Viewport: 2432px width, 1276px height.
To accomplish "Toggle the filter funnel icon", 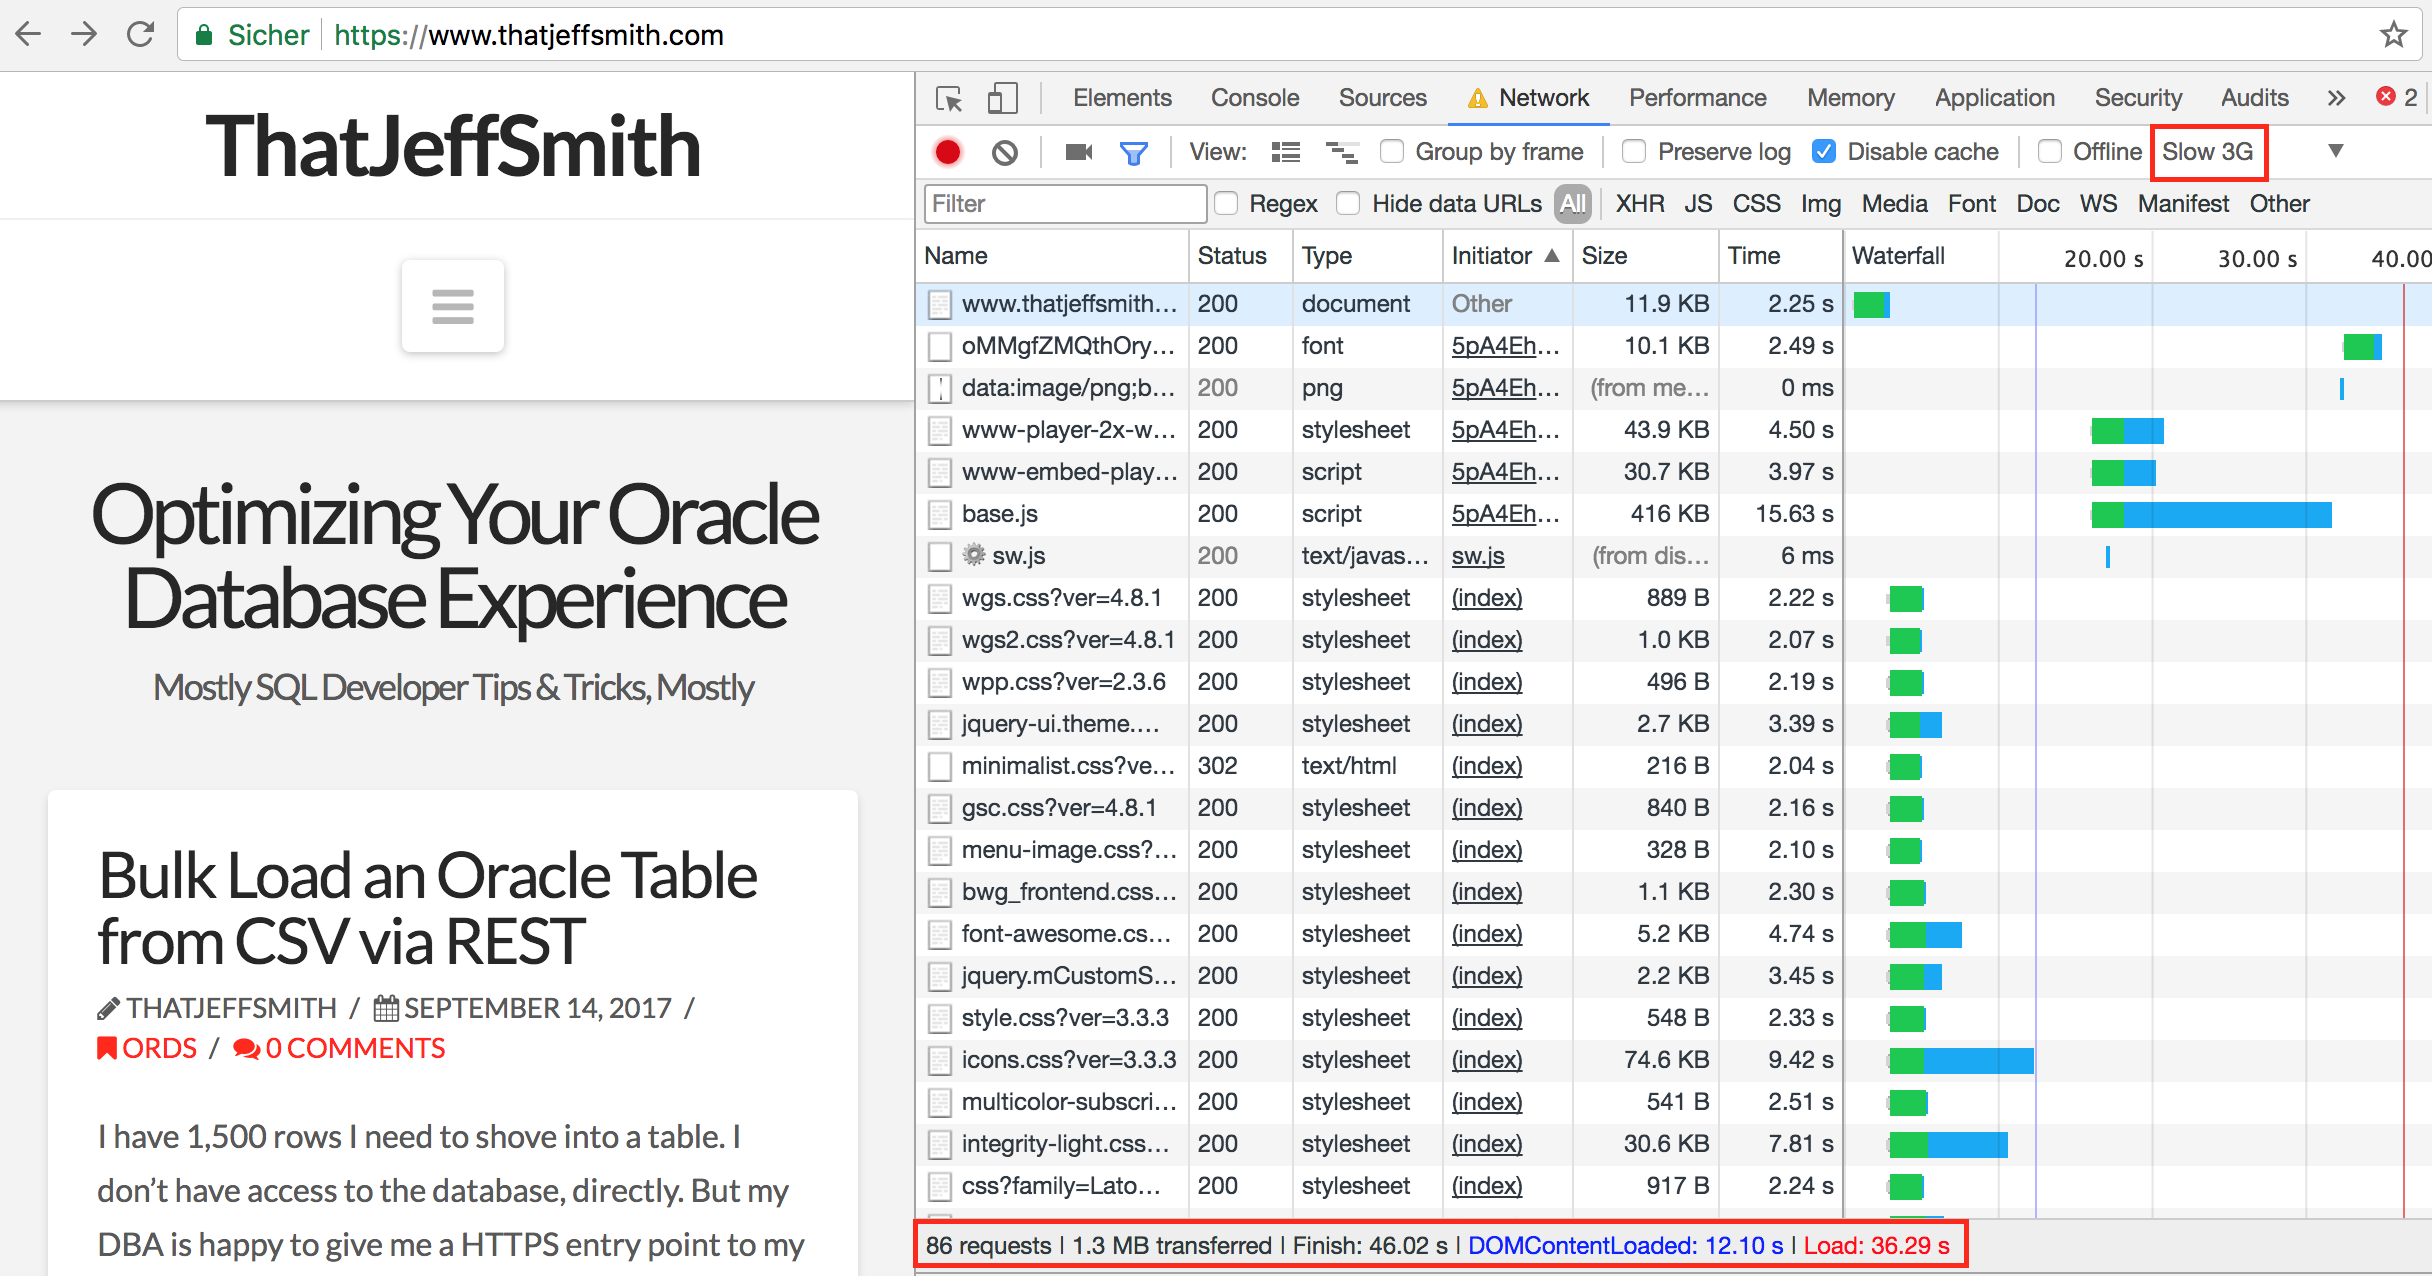I will click(x=1133, y=152).
